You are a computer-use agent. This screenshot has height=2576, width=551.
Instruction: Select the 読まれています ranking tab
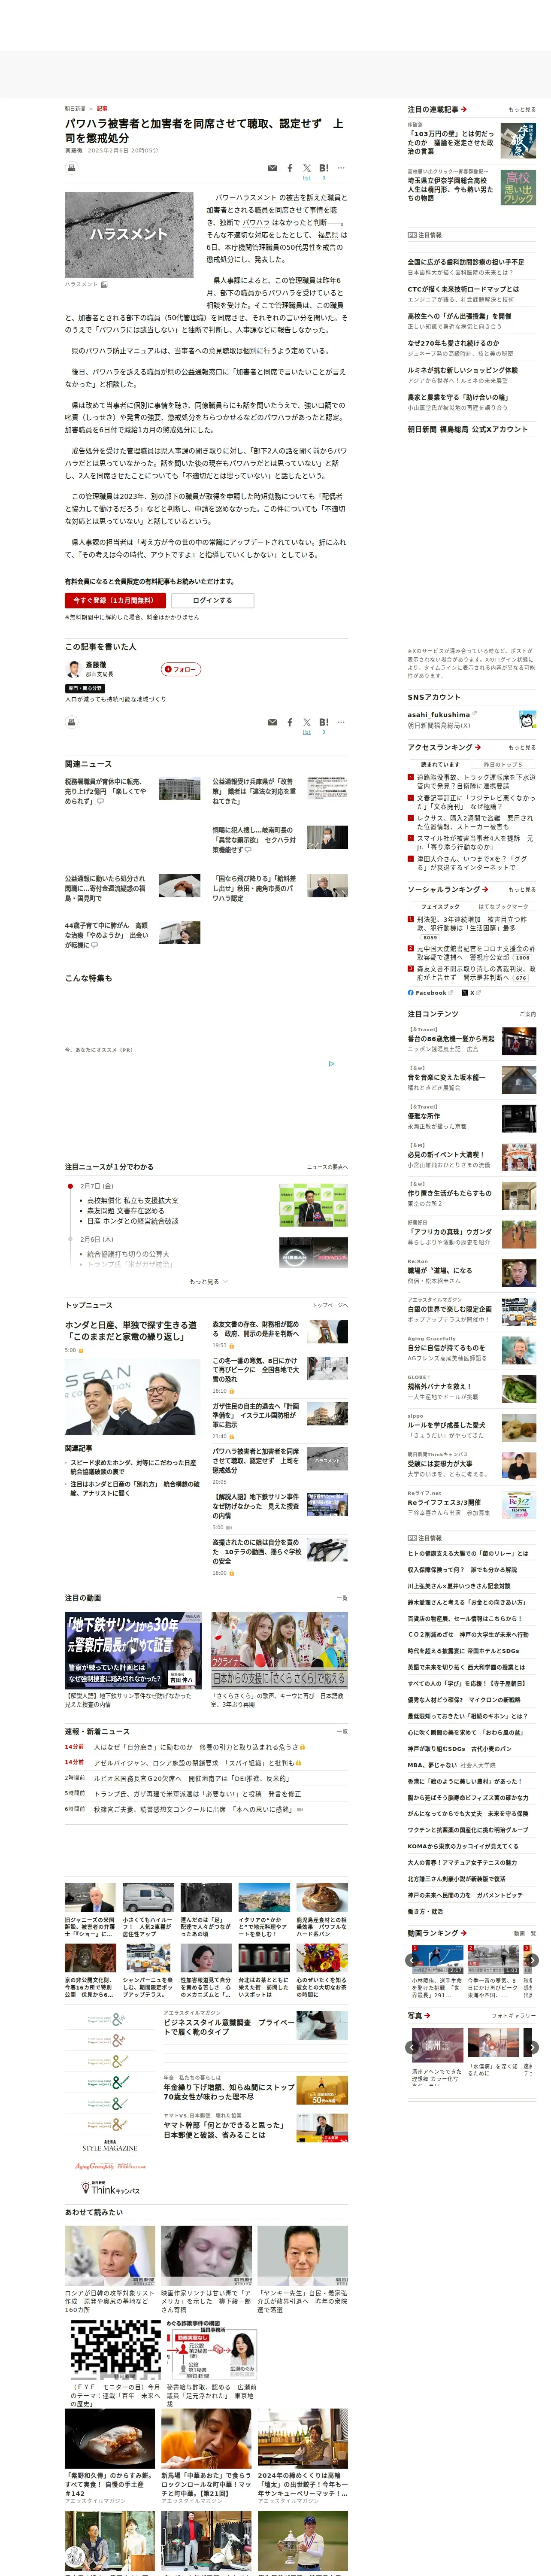pos(440,764)
